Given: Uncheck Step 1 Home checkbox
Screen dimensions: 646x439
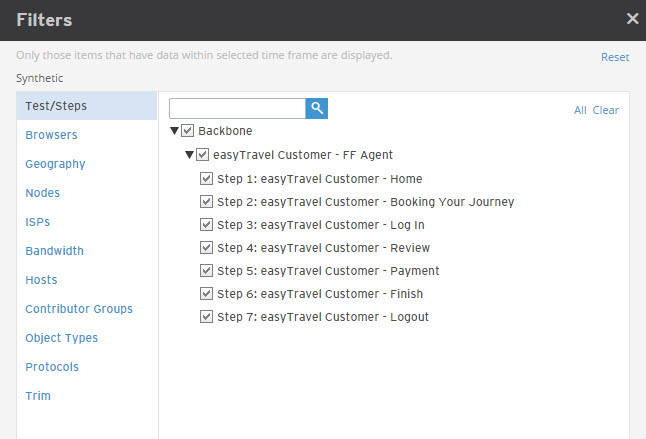Looking at the screenshot, I should 206,179.
